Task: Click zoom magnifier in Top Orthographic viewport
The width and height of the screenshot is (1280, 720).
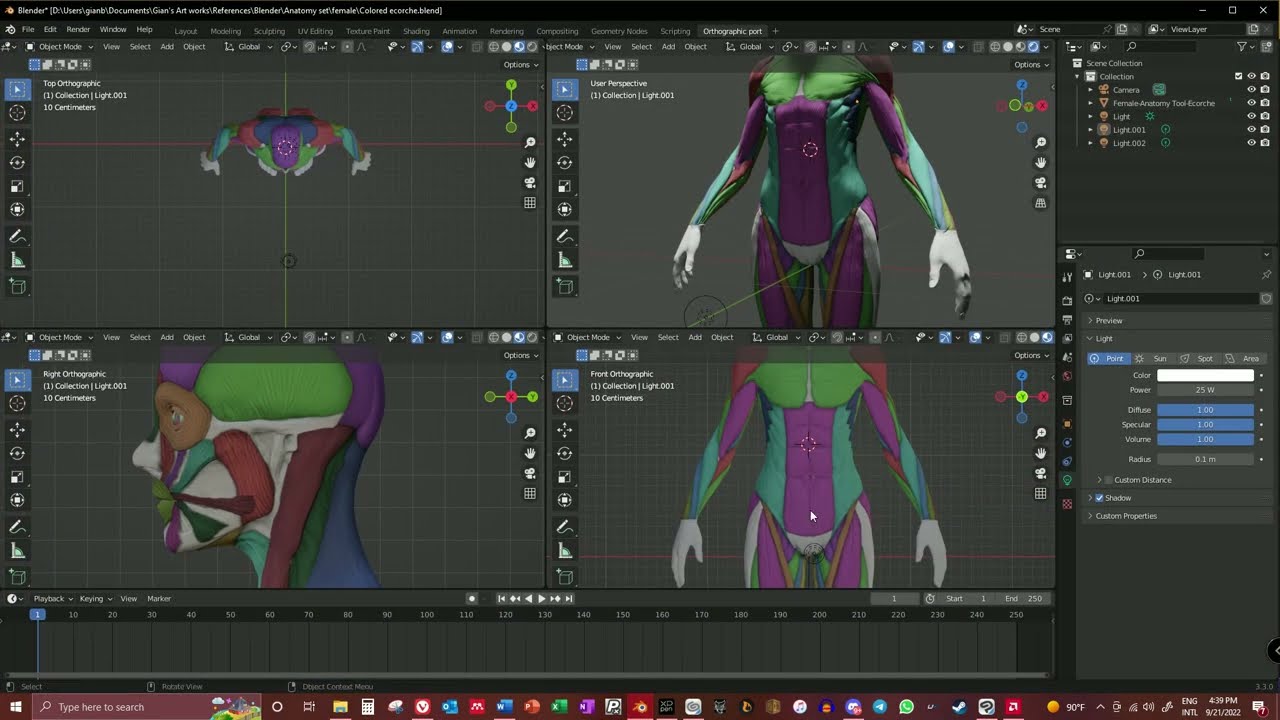Action: click(x=530, y=142)
